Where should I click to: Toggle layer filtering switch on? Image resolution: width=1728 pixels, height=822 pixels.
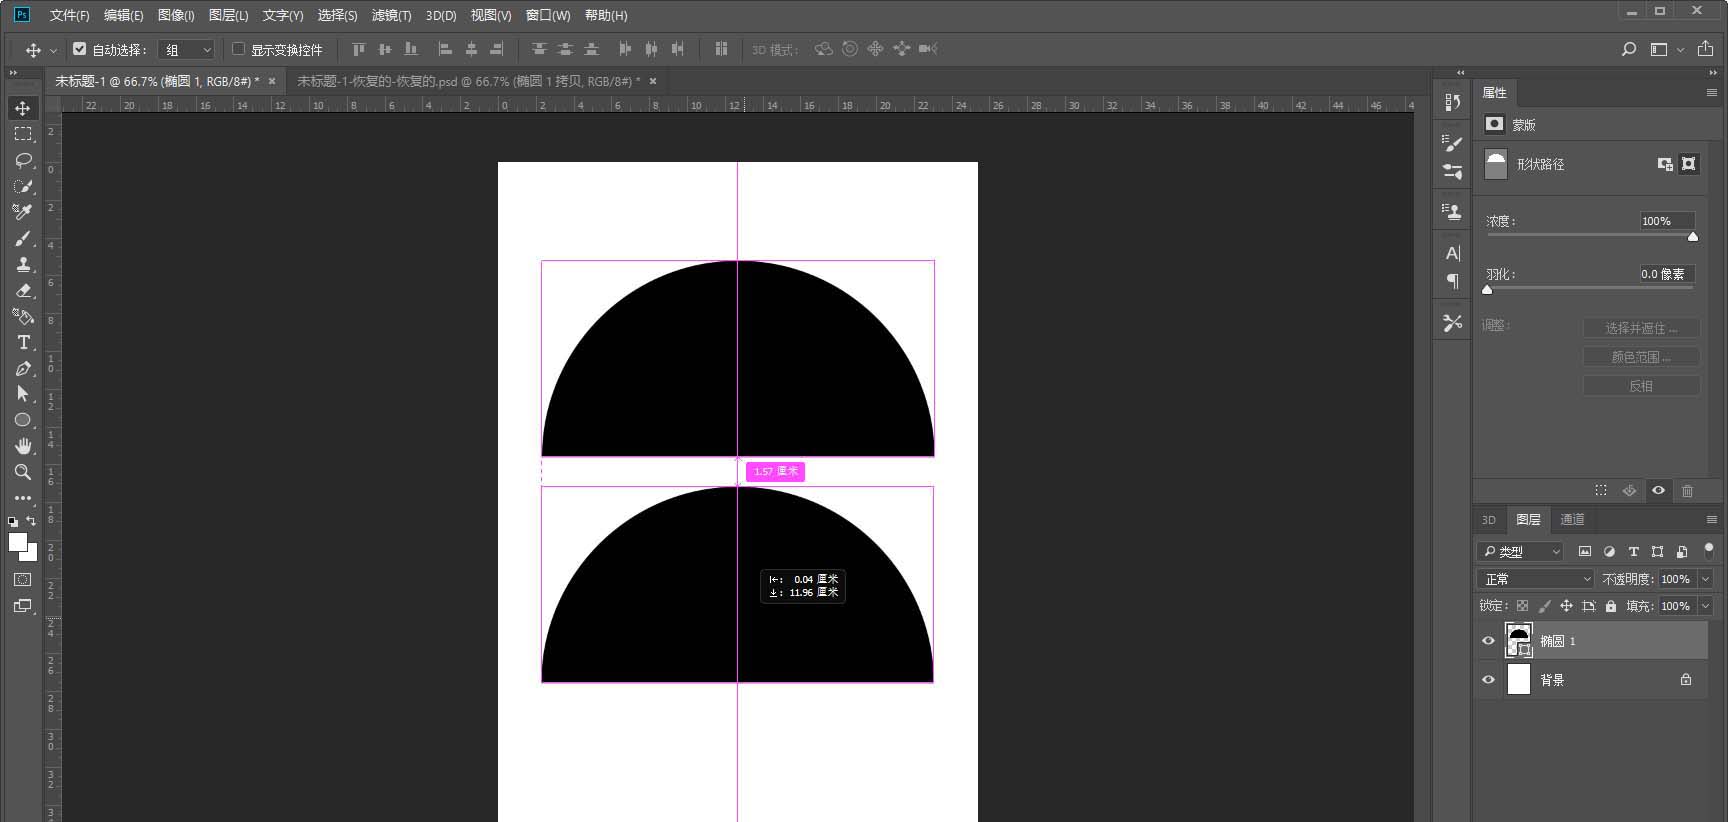[1709, 550]
